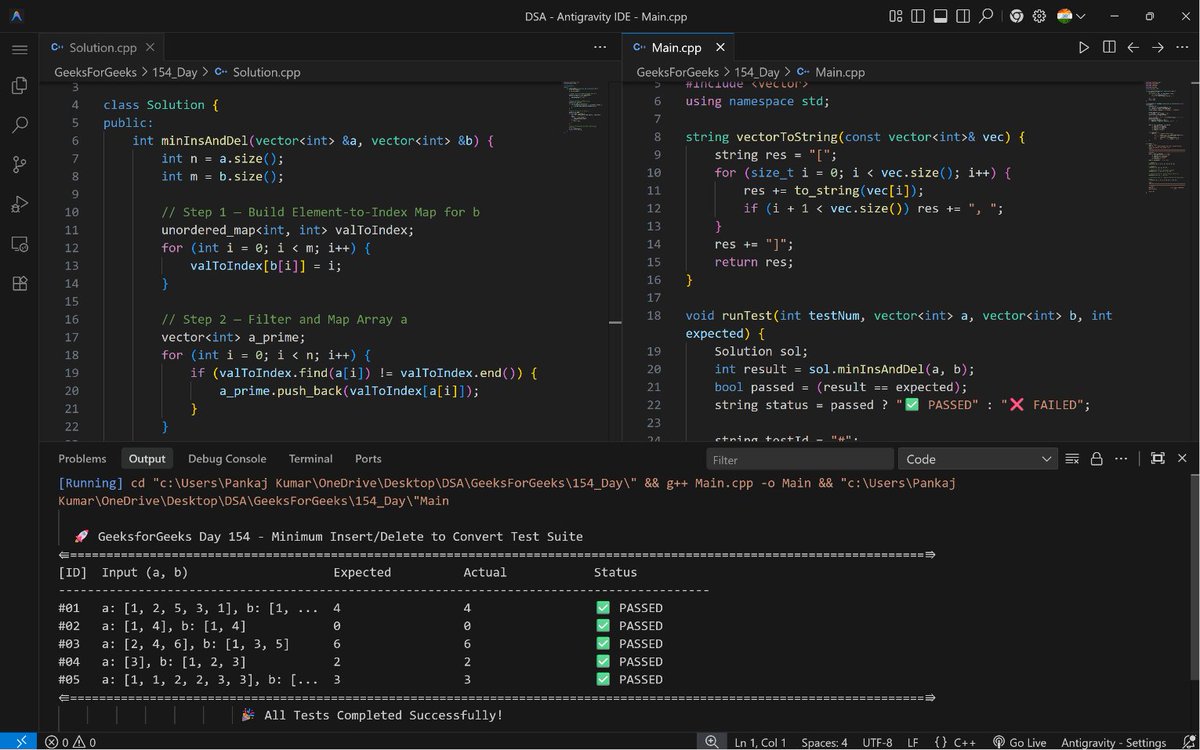Toggle output auto-scroll lock
The image size is (1200, 750).
click(x=1096, y=459)
